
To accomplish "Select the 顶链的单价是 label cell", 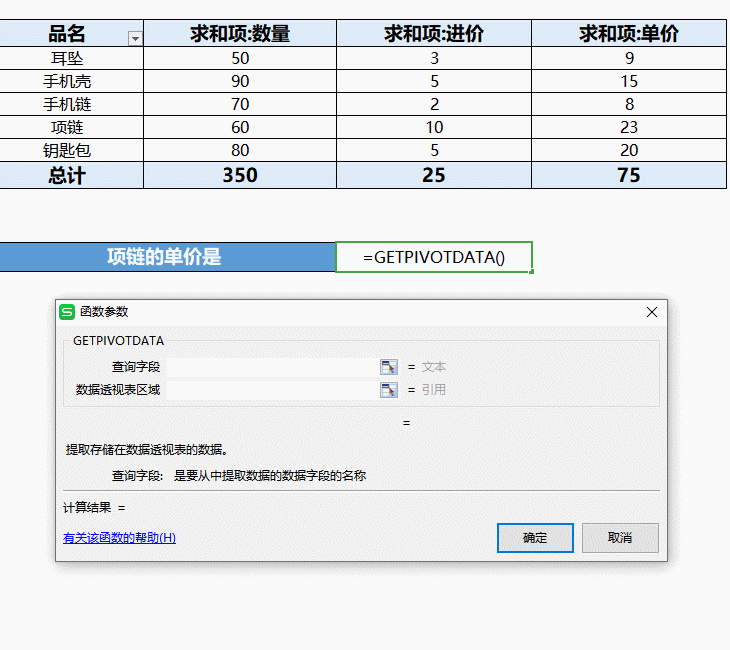I will point(167,257).
